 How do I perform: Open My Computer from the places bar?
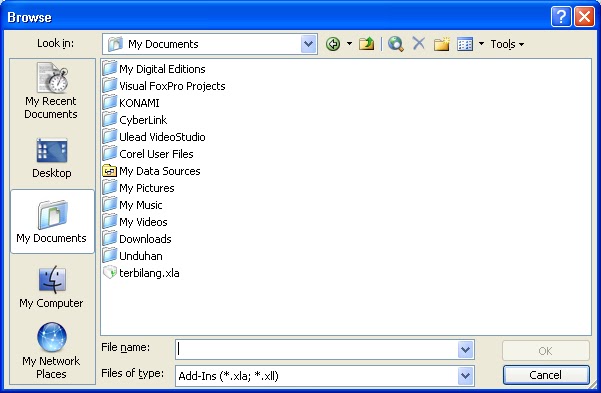[x=51, y=286]
